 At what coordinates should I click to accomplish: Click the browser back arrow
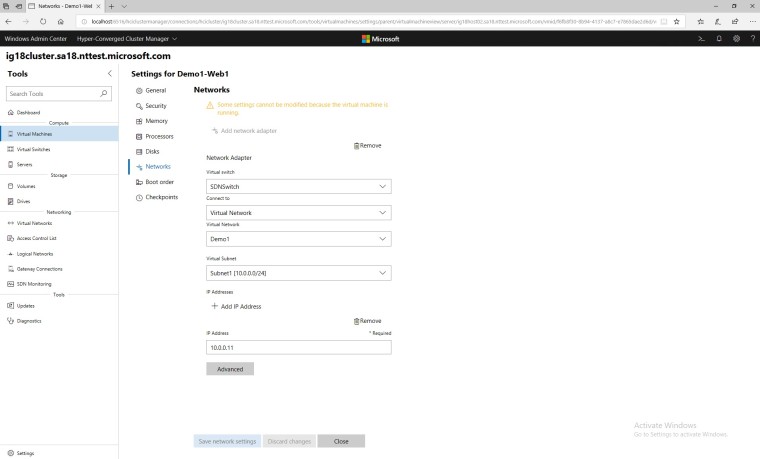pos(8,21)
